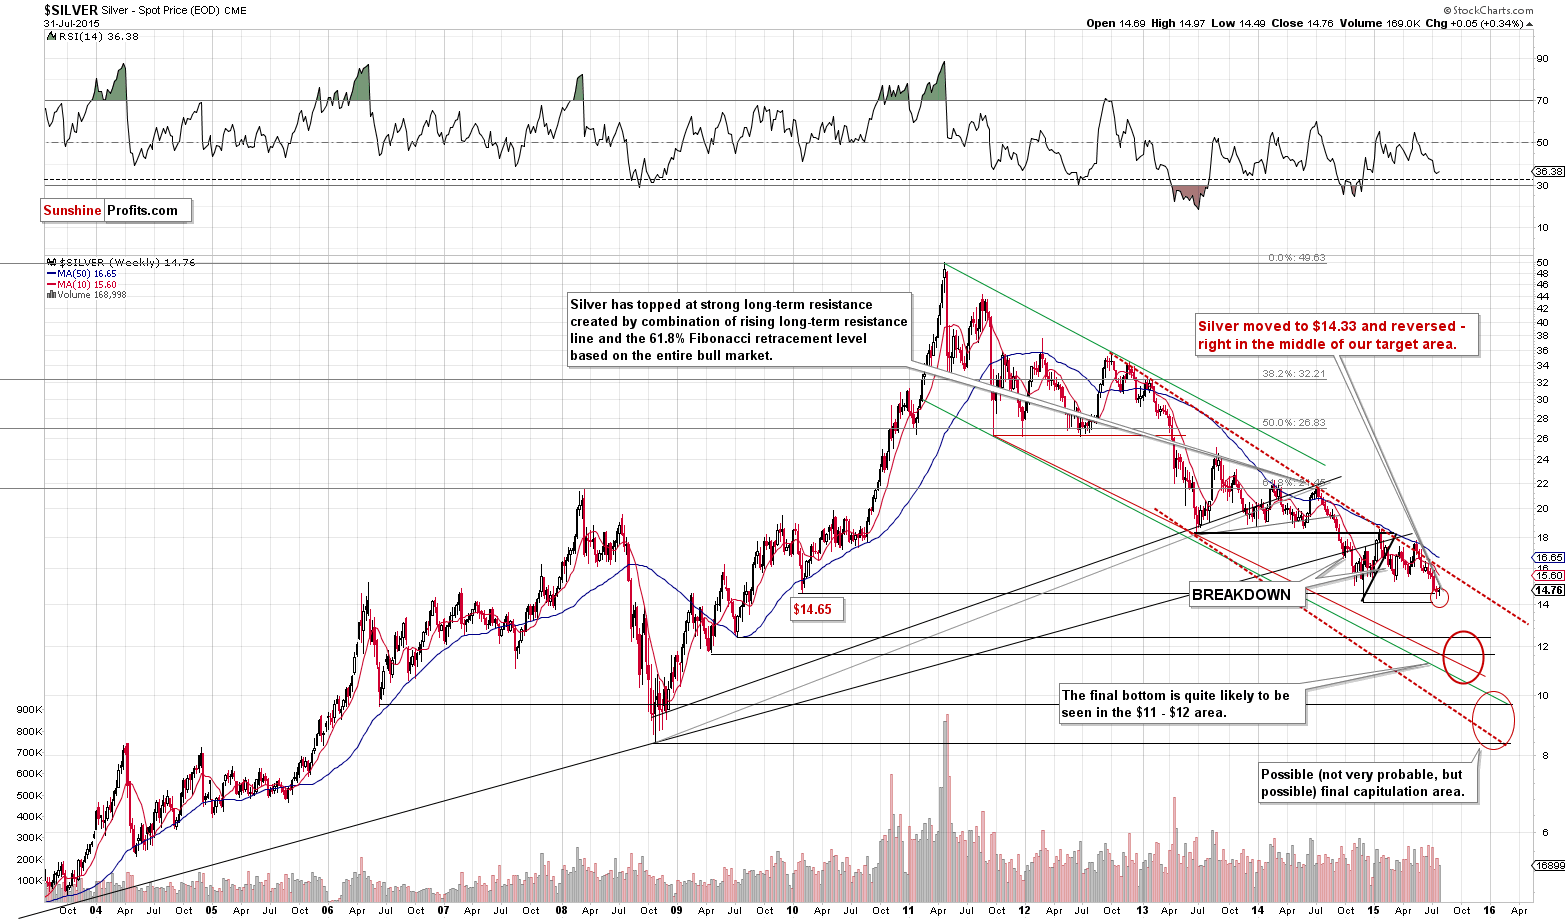Click the 70 level label on RSI axis
Viewport: 1565px width, 919px height.
point(1542,100)
